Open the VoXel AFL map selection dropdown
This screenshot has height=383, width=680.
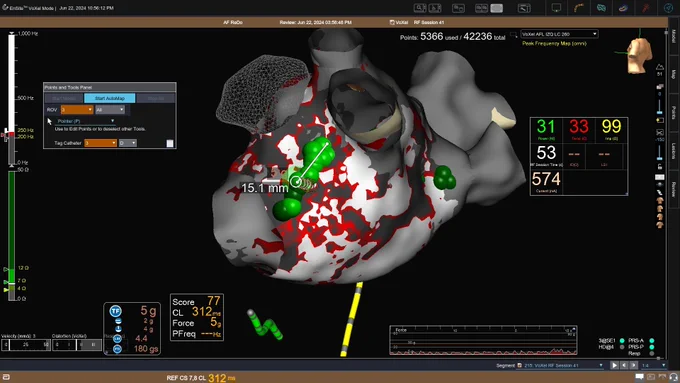click(x=559, y=34)
